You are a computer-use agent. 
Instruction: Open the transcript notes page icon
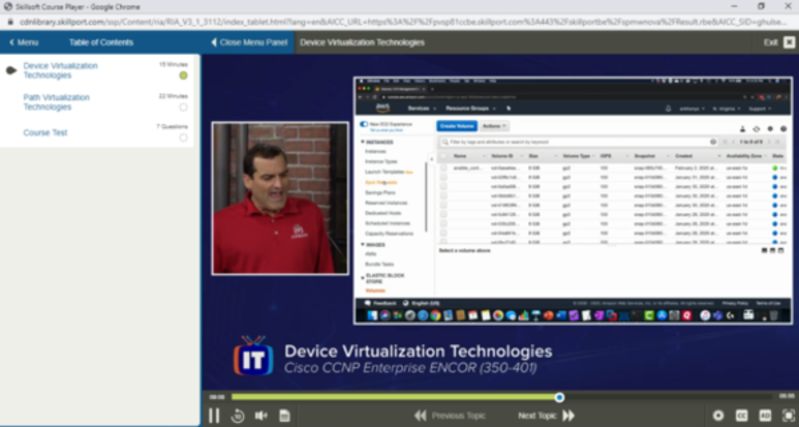(284, 416)
